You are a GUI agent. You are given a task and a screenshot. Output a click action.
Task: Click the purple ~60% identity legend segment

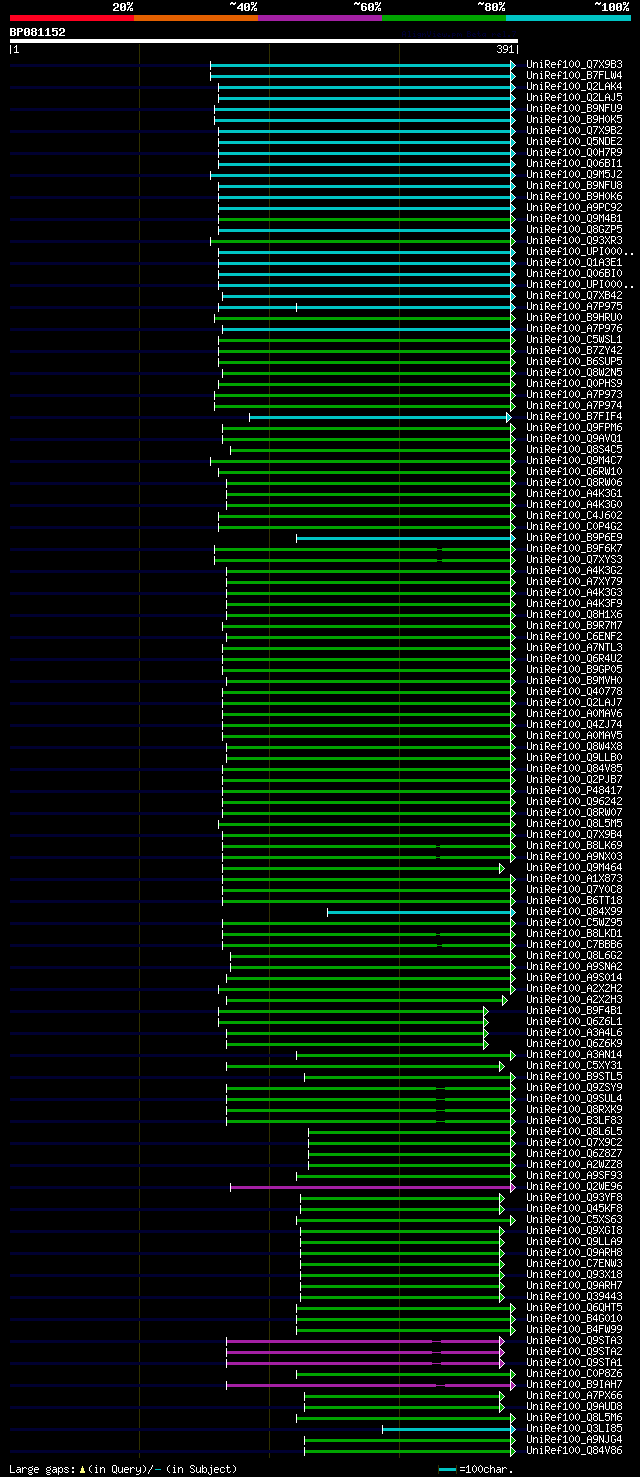click(320, 18)
